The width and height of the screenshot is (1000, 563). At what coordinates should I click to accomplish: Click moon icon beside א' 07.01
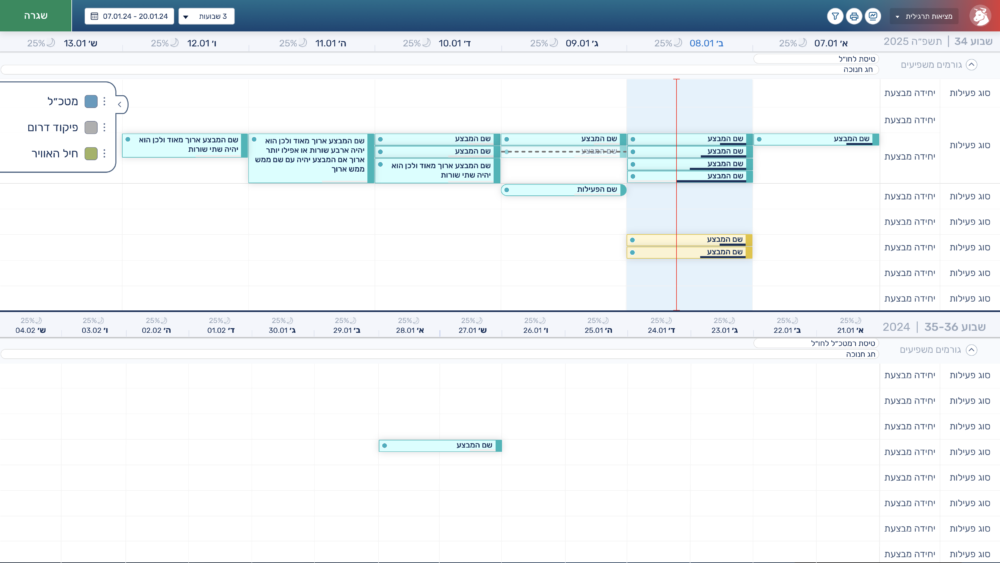tap(803, 43)
